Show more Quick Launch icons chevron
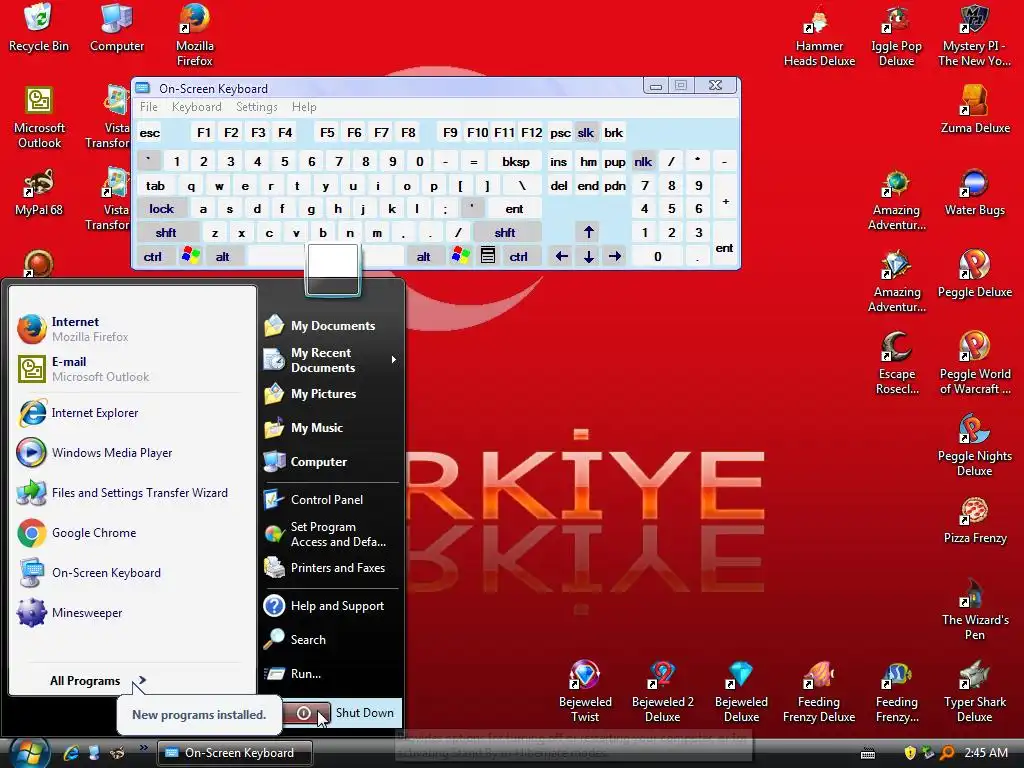Viewport: 1024px width, 768px height. (144, 748)
